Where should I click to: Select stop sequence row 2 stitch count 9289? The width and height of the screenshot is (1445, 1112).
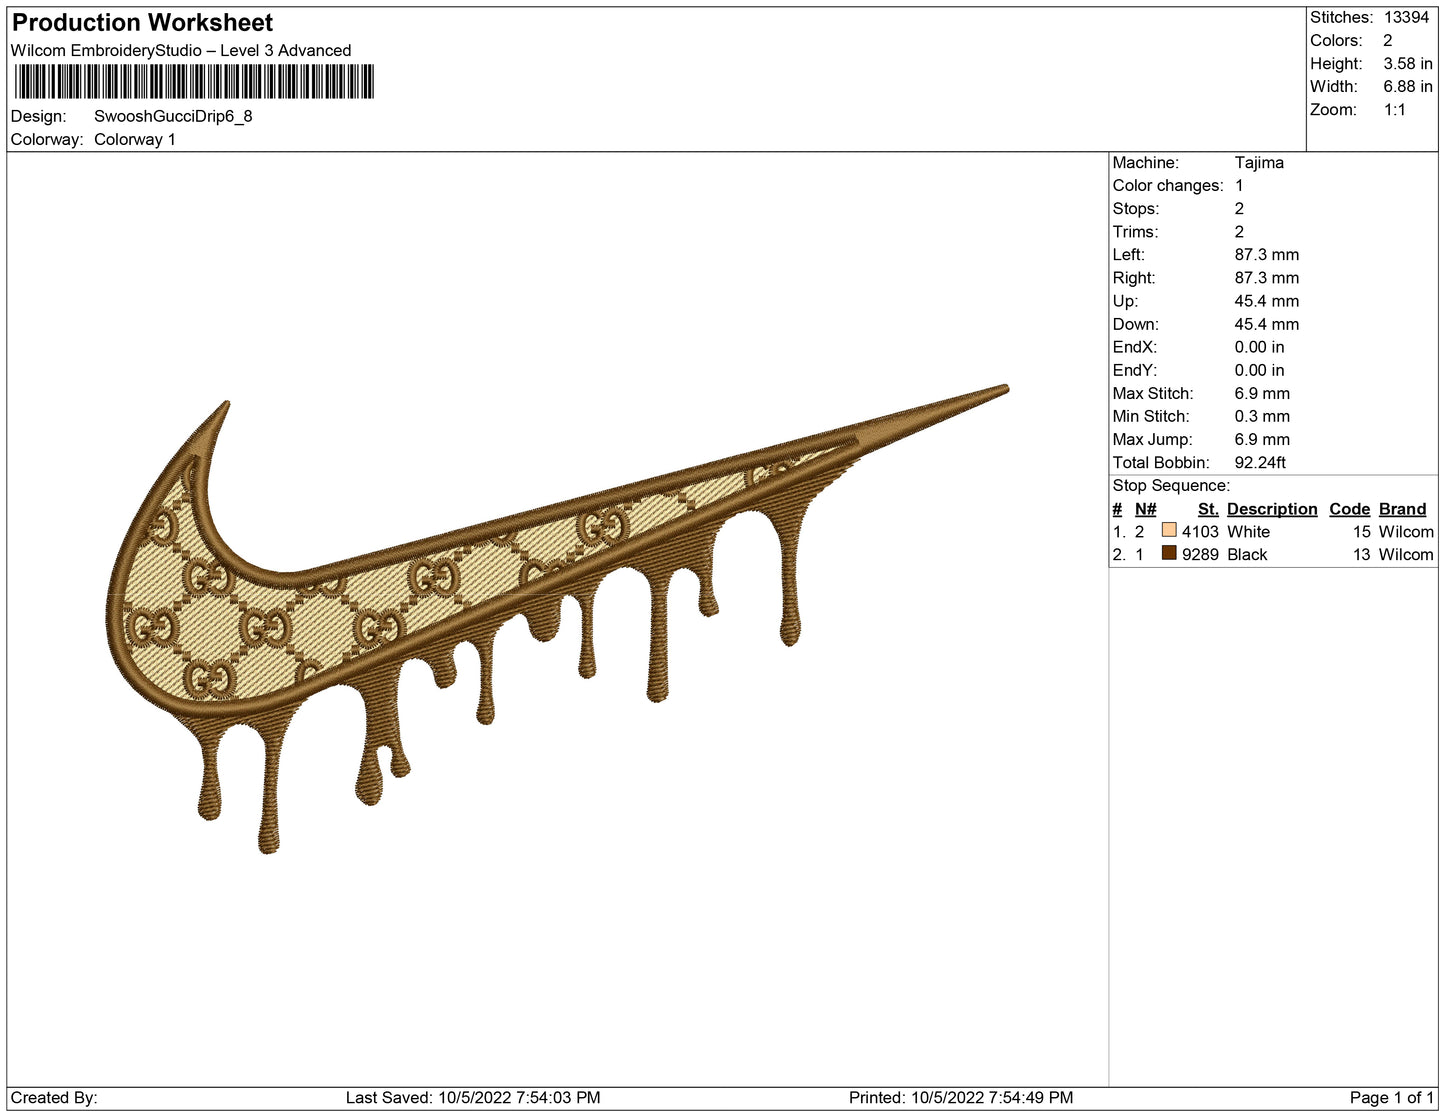point(1200,555)
